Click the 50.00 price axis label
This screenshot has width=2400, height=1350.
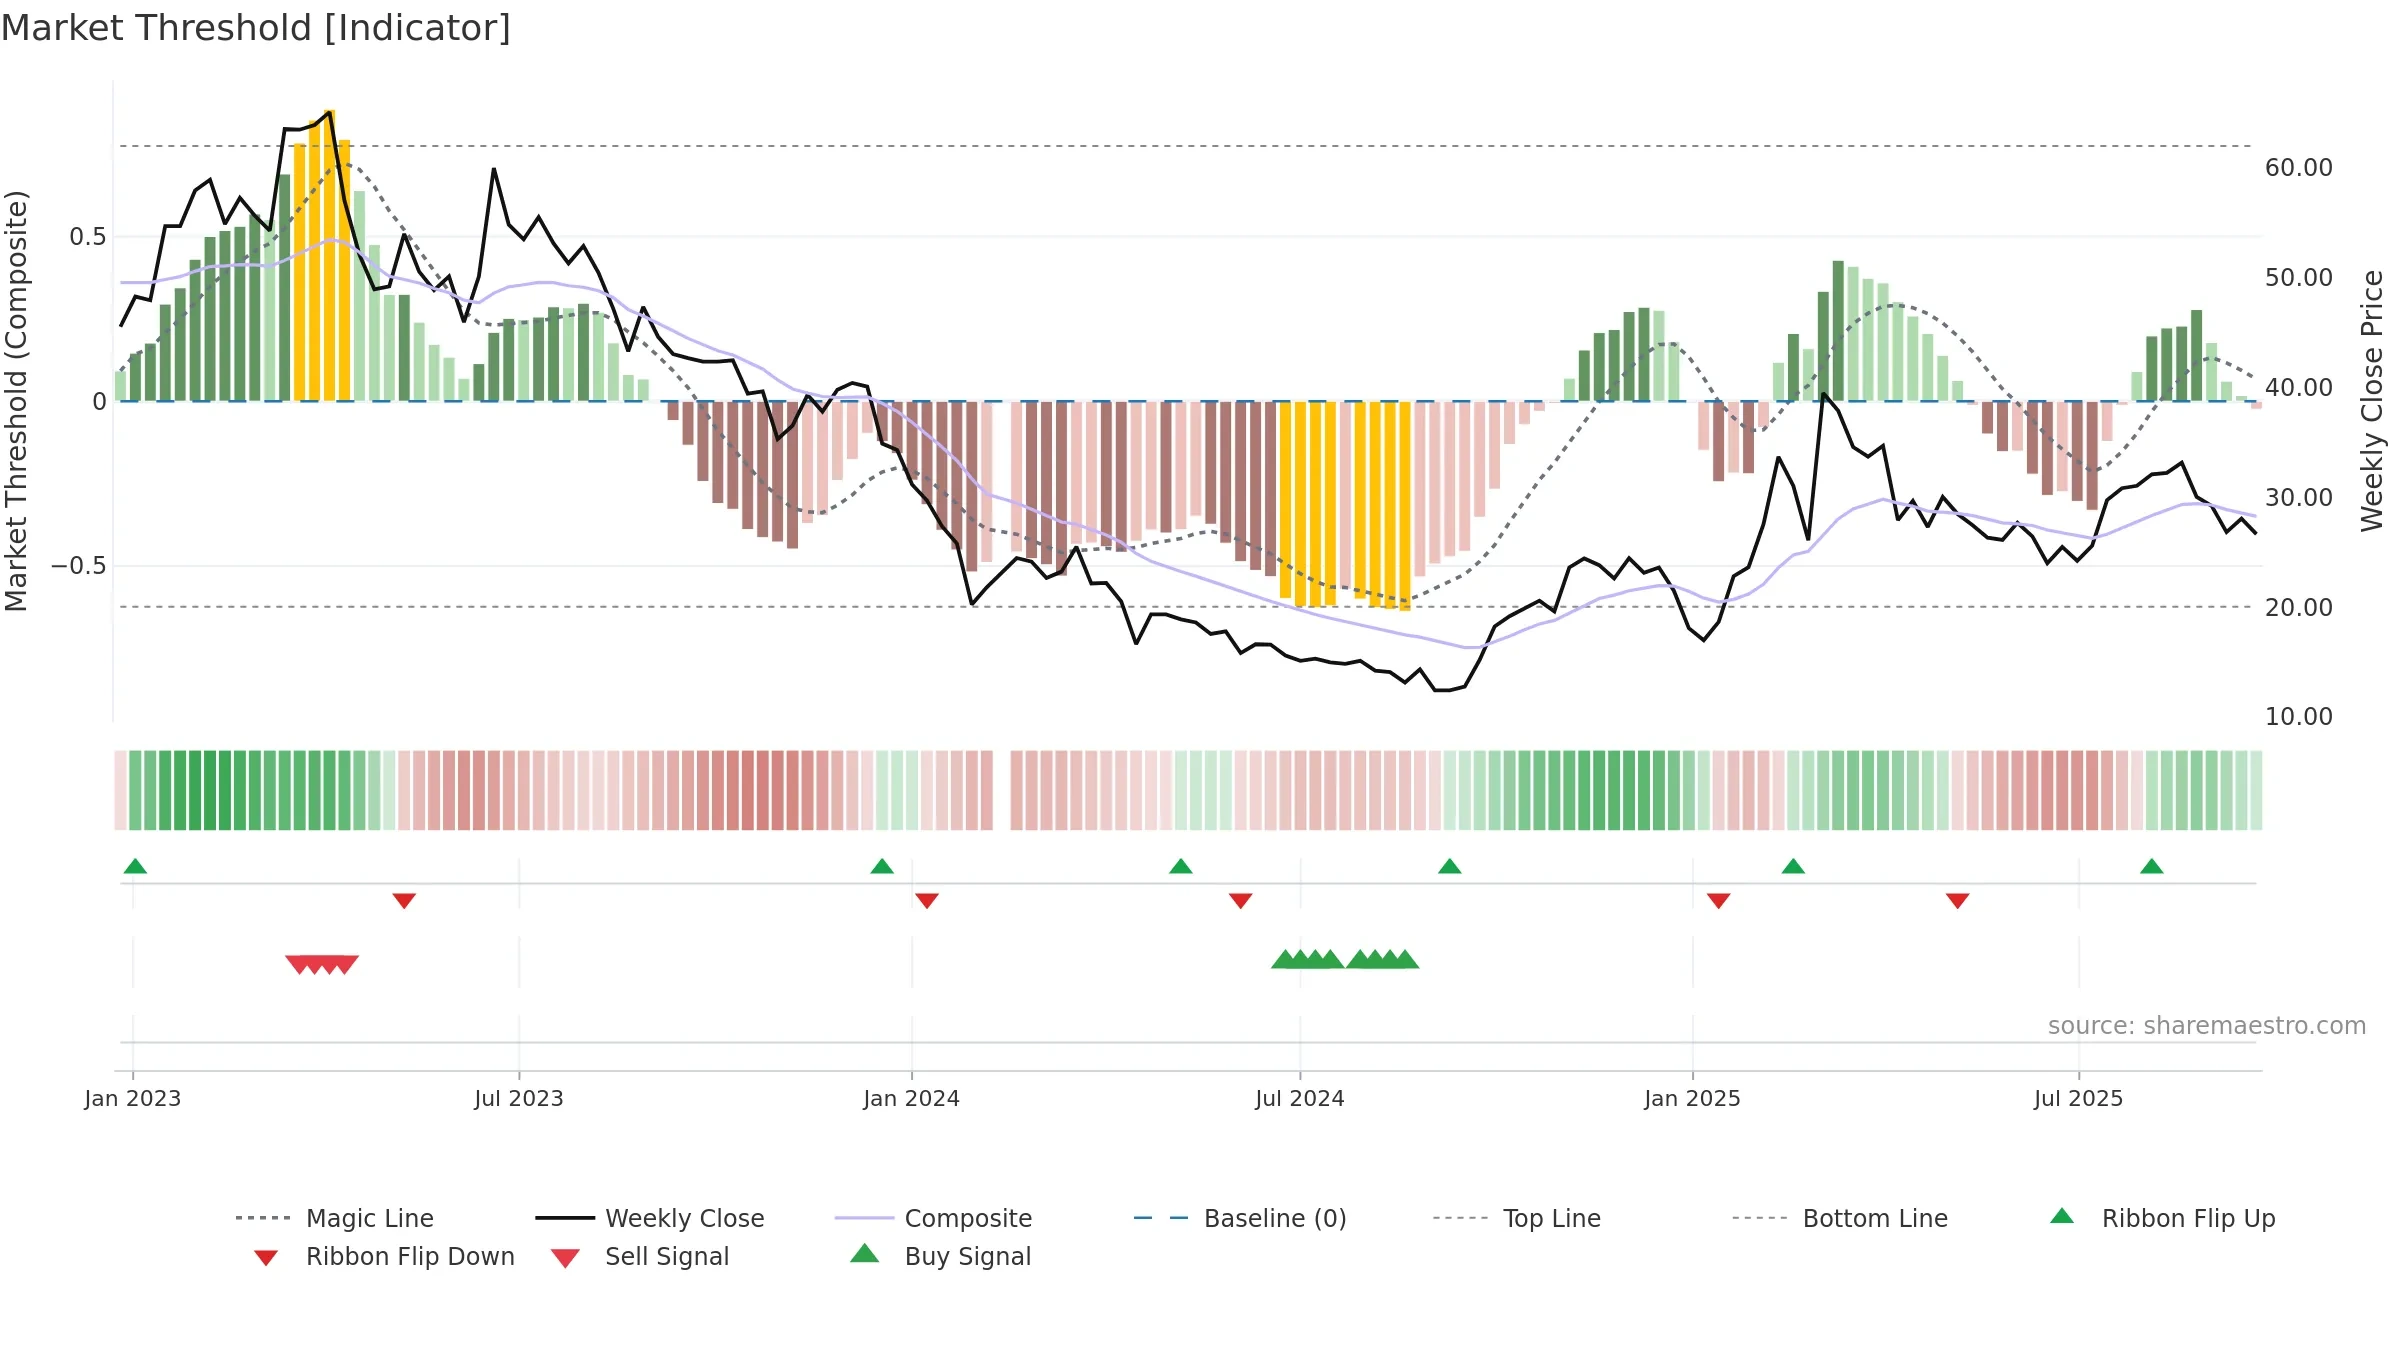(x=2299, y=278)
